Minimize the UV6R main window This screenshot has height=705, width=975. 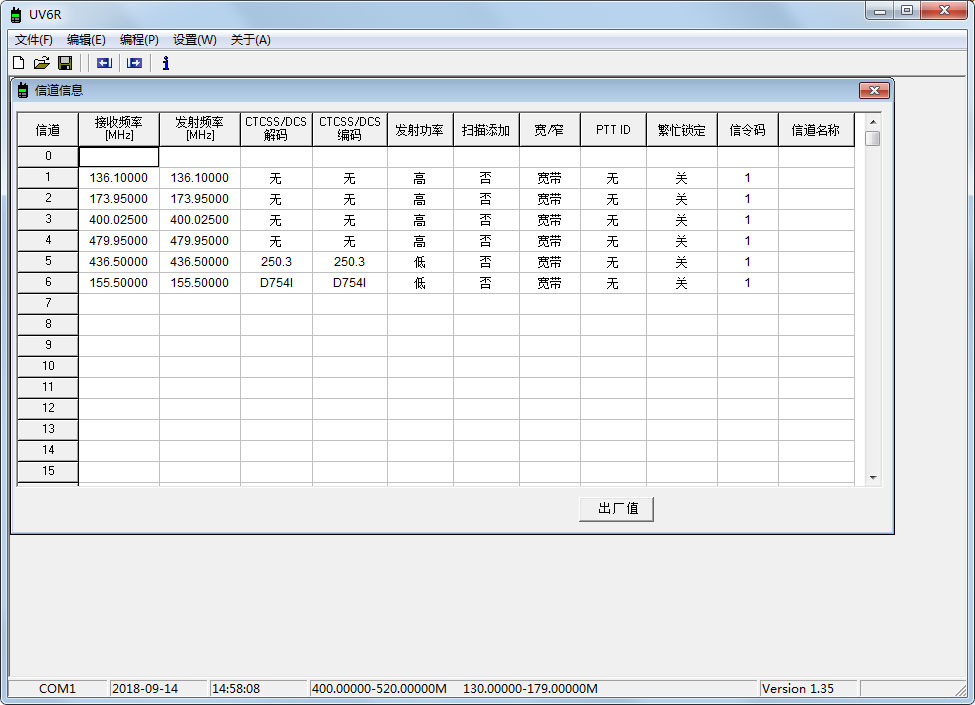880,11
